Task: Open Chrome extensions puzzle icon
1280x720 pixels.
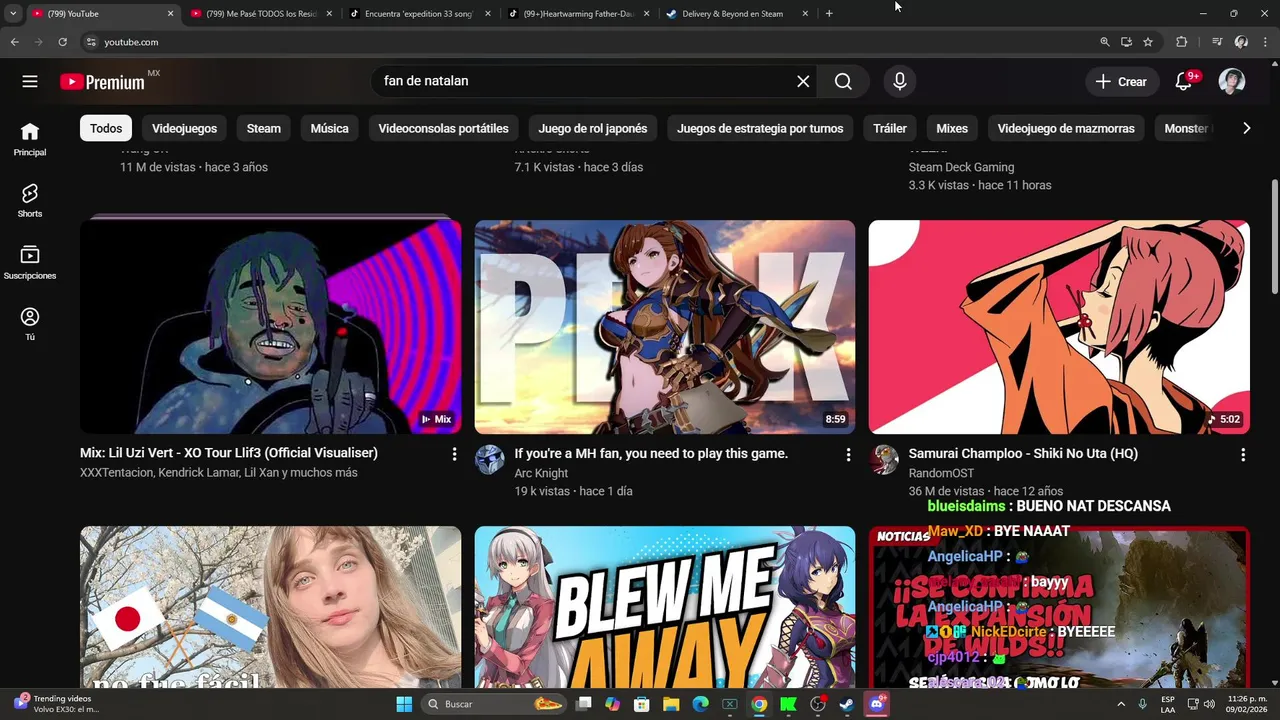Action: tap(1182, 42)
